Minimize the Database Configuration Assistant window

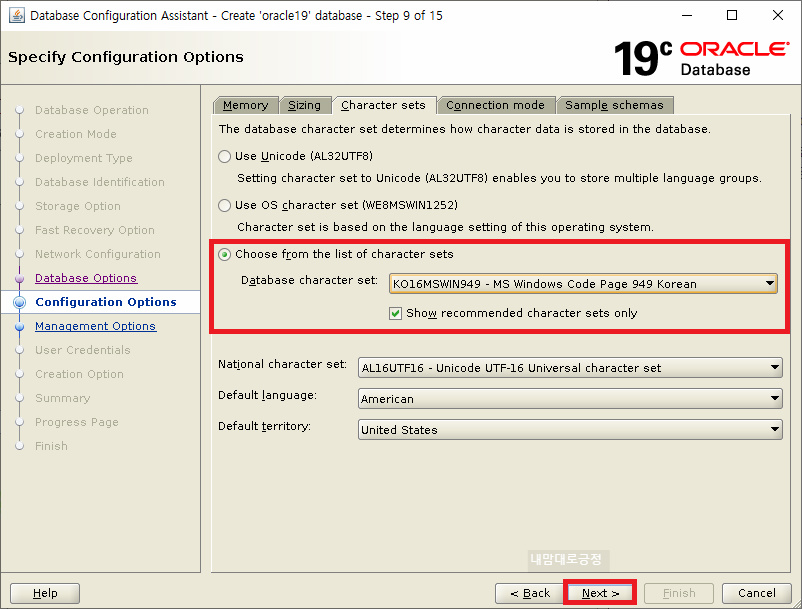coord(687,15)
